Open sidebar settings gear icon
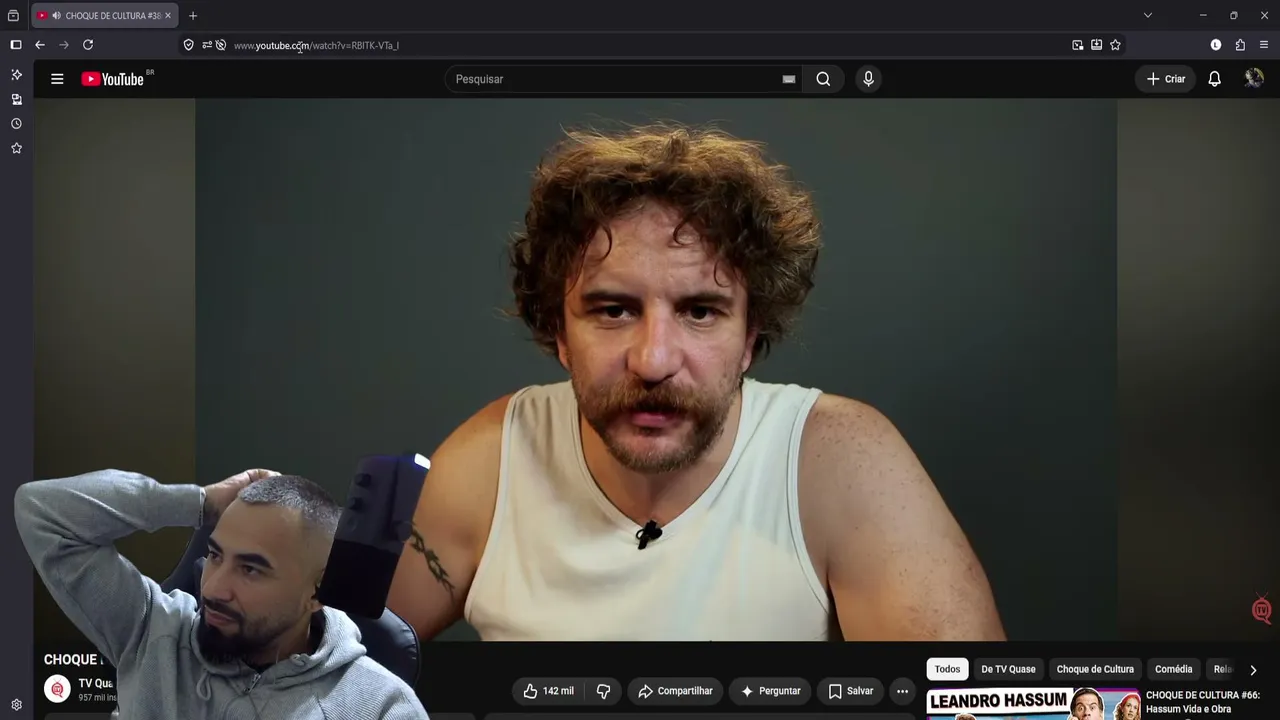This screenshot has height=720, width=1280. (x=16, y=705)
